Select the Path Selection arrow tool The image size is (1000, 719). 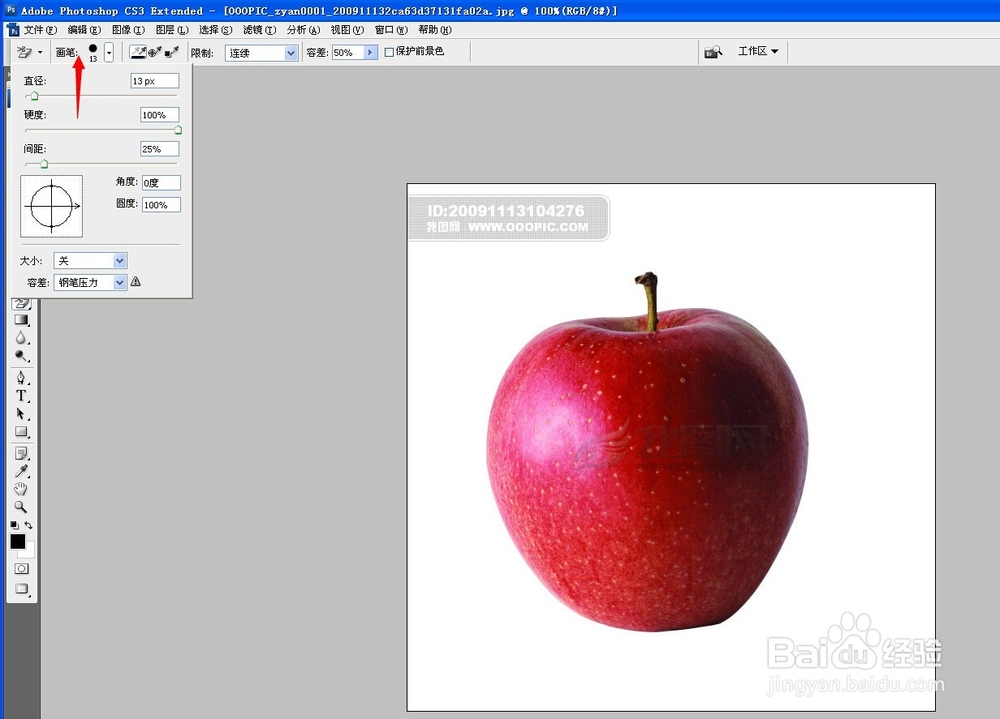(x=21, y=413)
